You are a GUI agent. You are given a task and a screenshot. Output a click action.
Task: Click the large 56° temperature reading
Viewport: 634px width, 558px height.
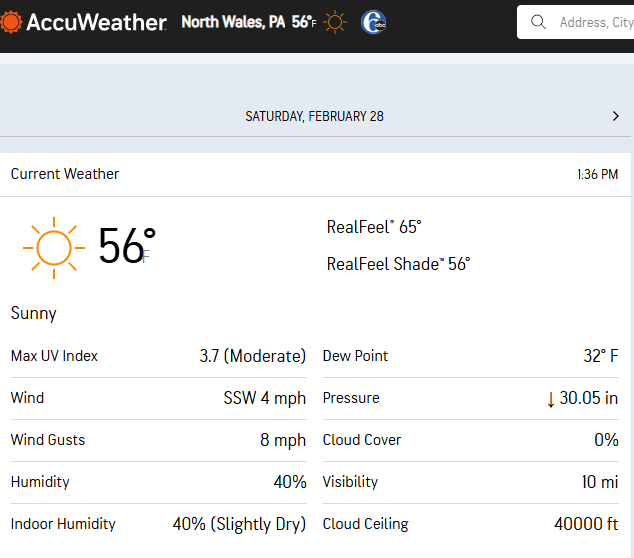click(x=126, y=246)
